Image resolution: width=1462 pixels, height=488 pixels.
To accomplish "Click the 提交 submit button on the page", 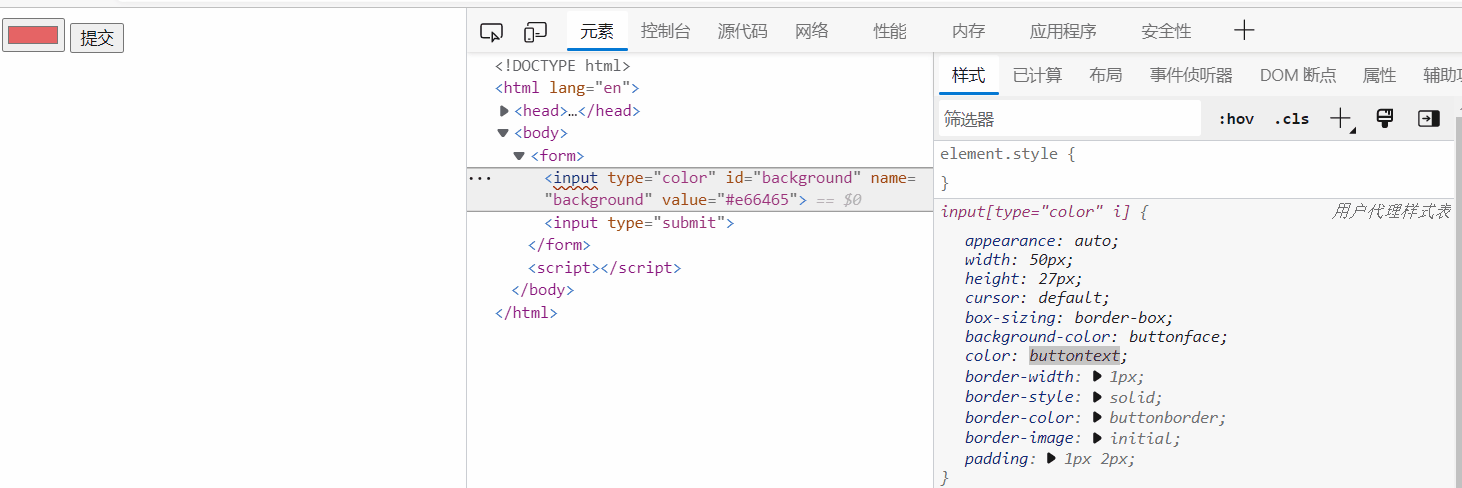I will tap(97, 38).
